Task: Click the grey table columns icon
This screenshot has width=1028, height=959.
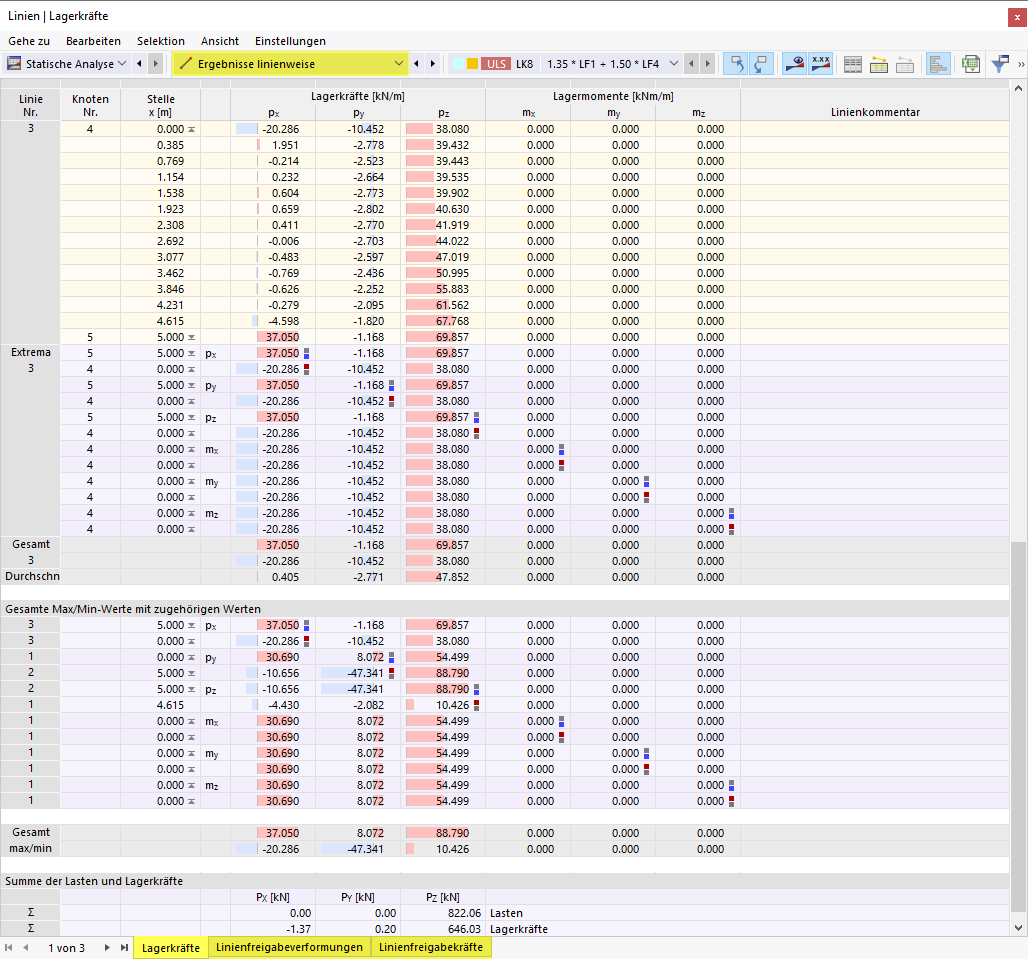Action: point(853,64)
